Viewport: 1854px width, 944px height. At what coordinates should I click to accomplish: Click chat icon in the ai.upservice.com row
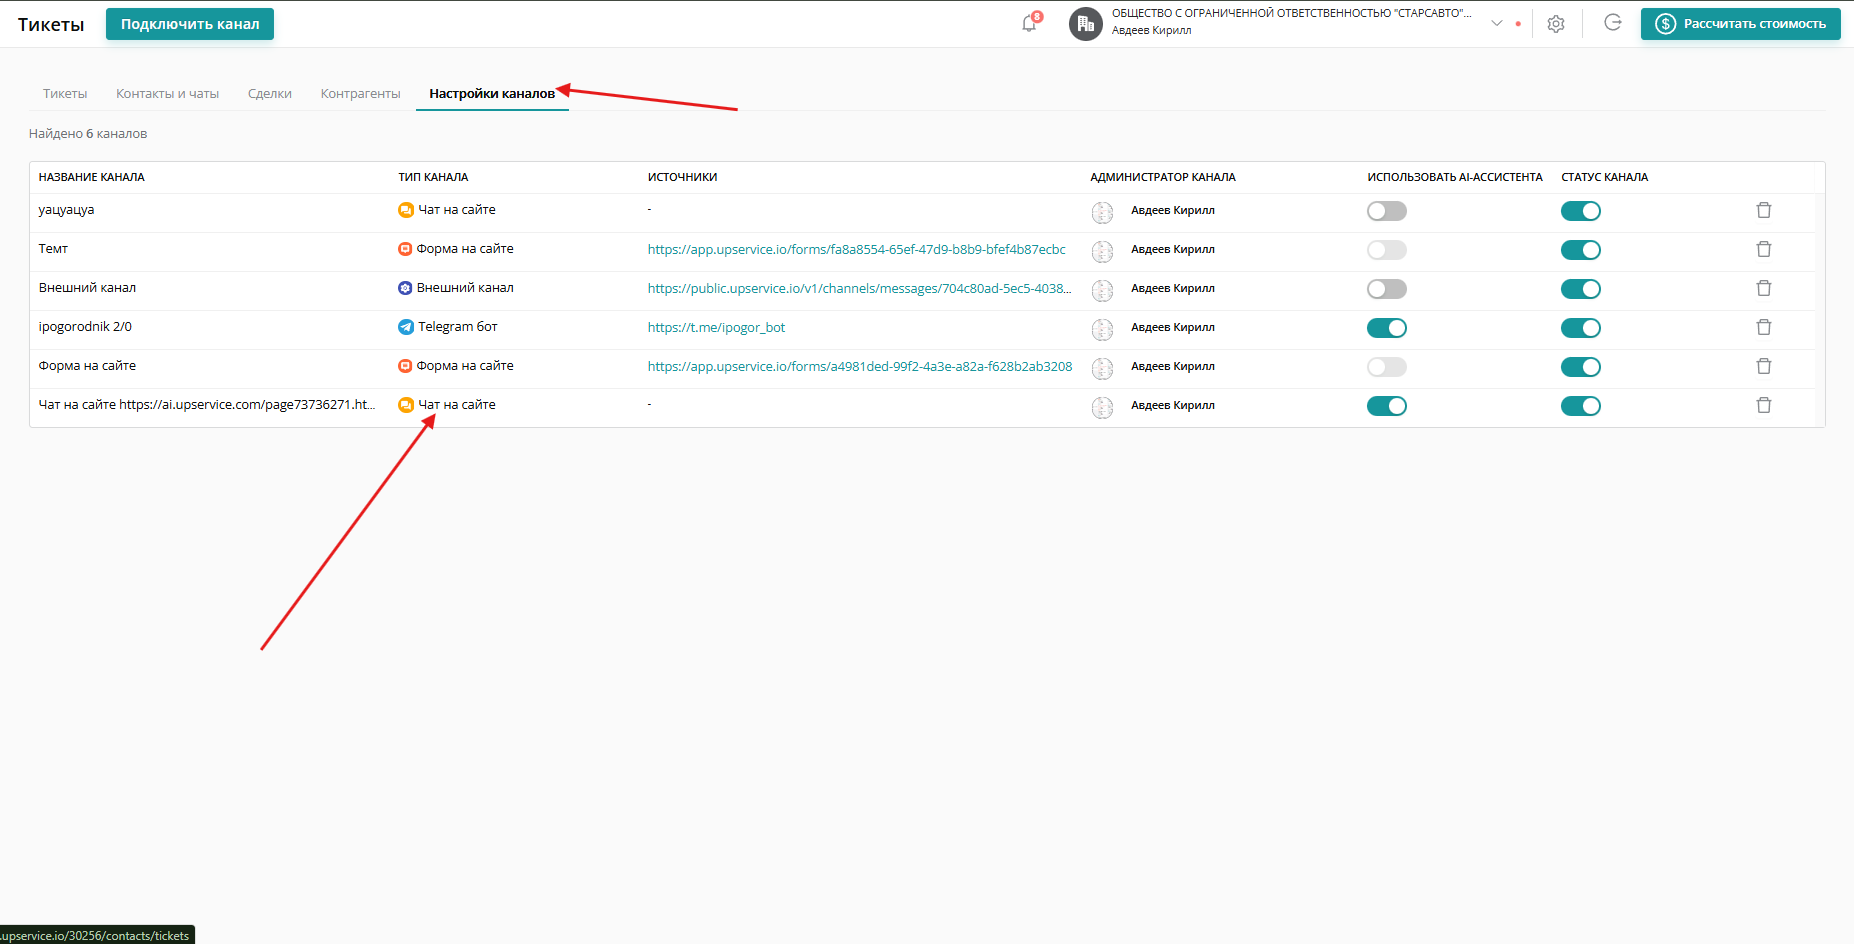[406, 405]
